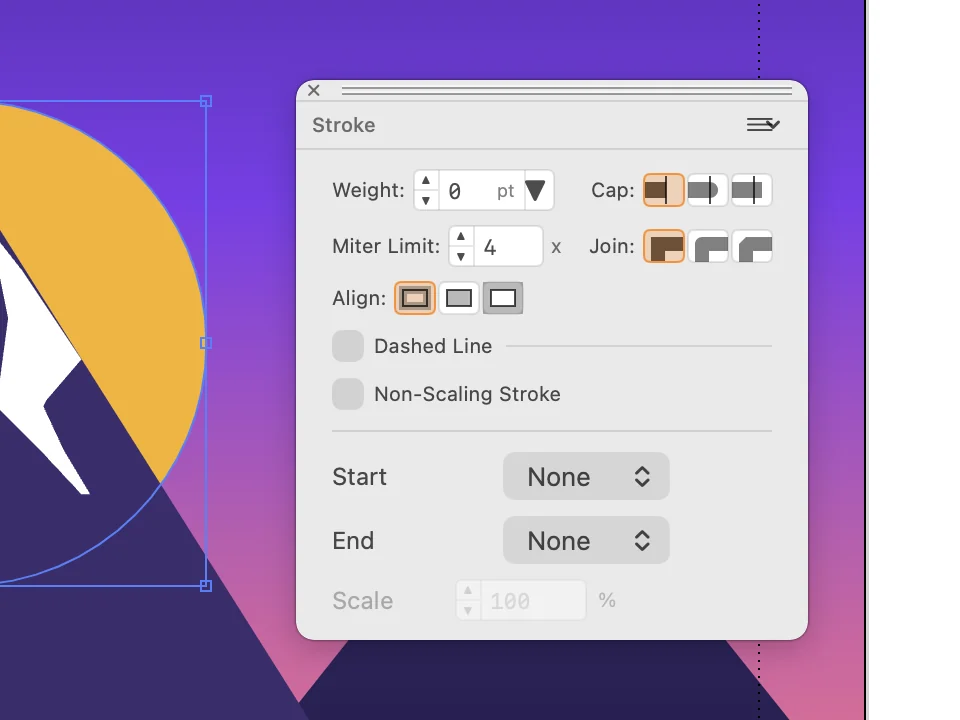Select the round join icon
This screenshot has height=720, width=960.
coord(708,247)
